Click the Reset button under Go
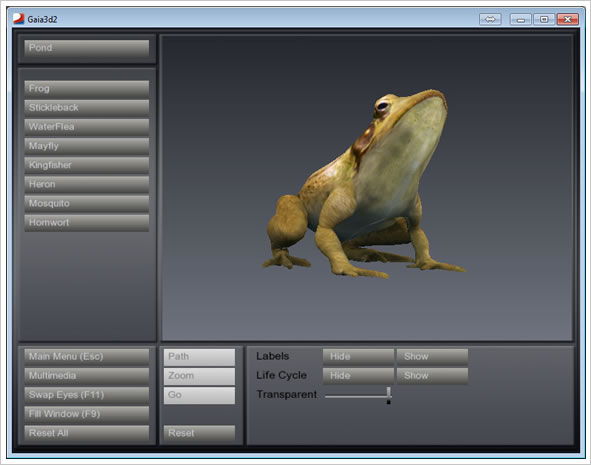Viewport: 591px width, 465px height. (199, 433)
